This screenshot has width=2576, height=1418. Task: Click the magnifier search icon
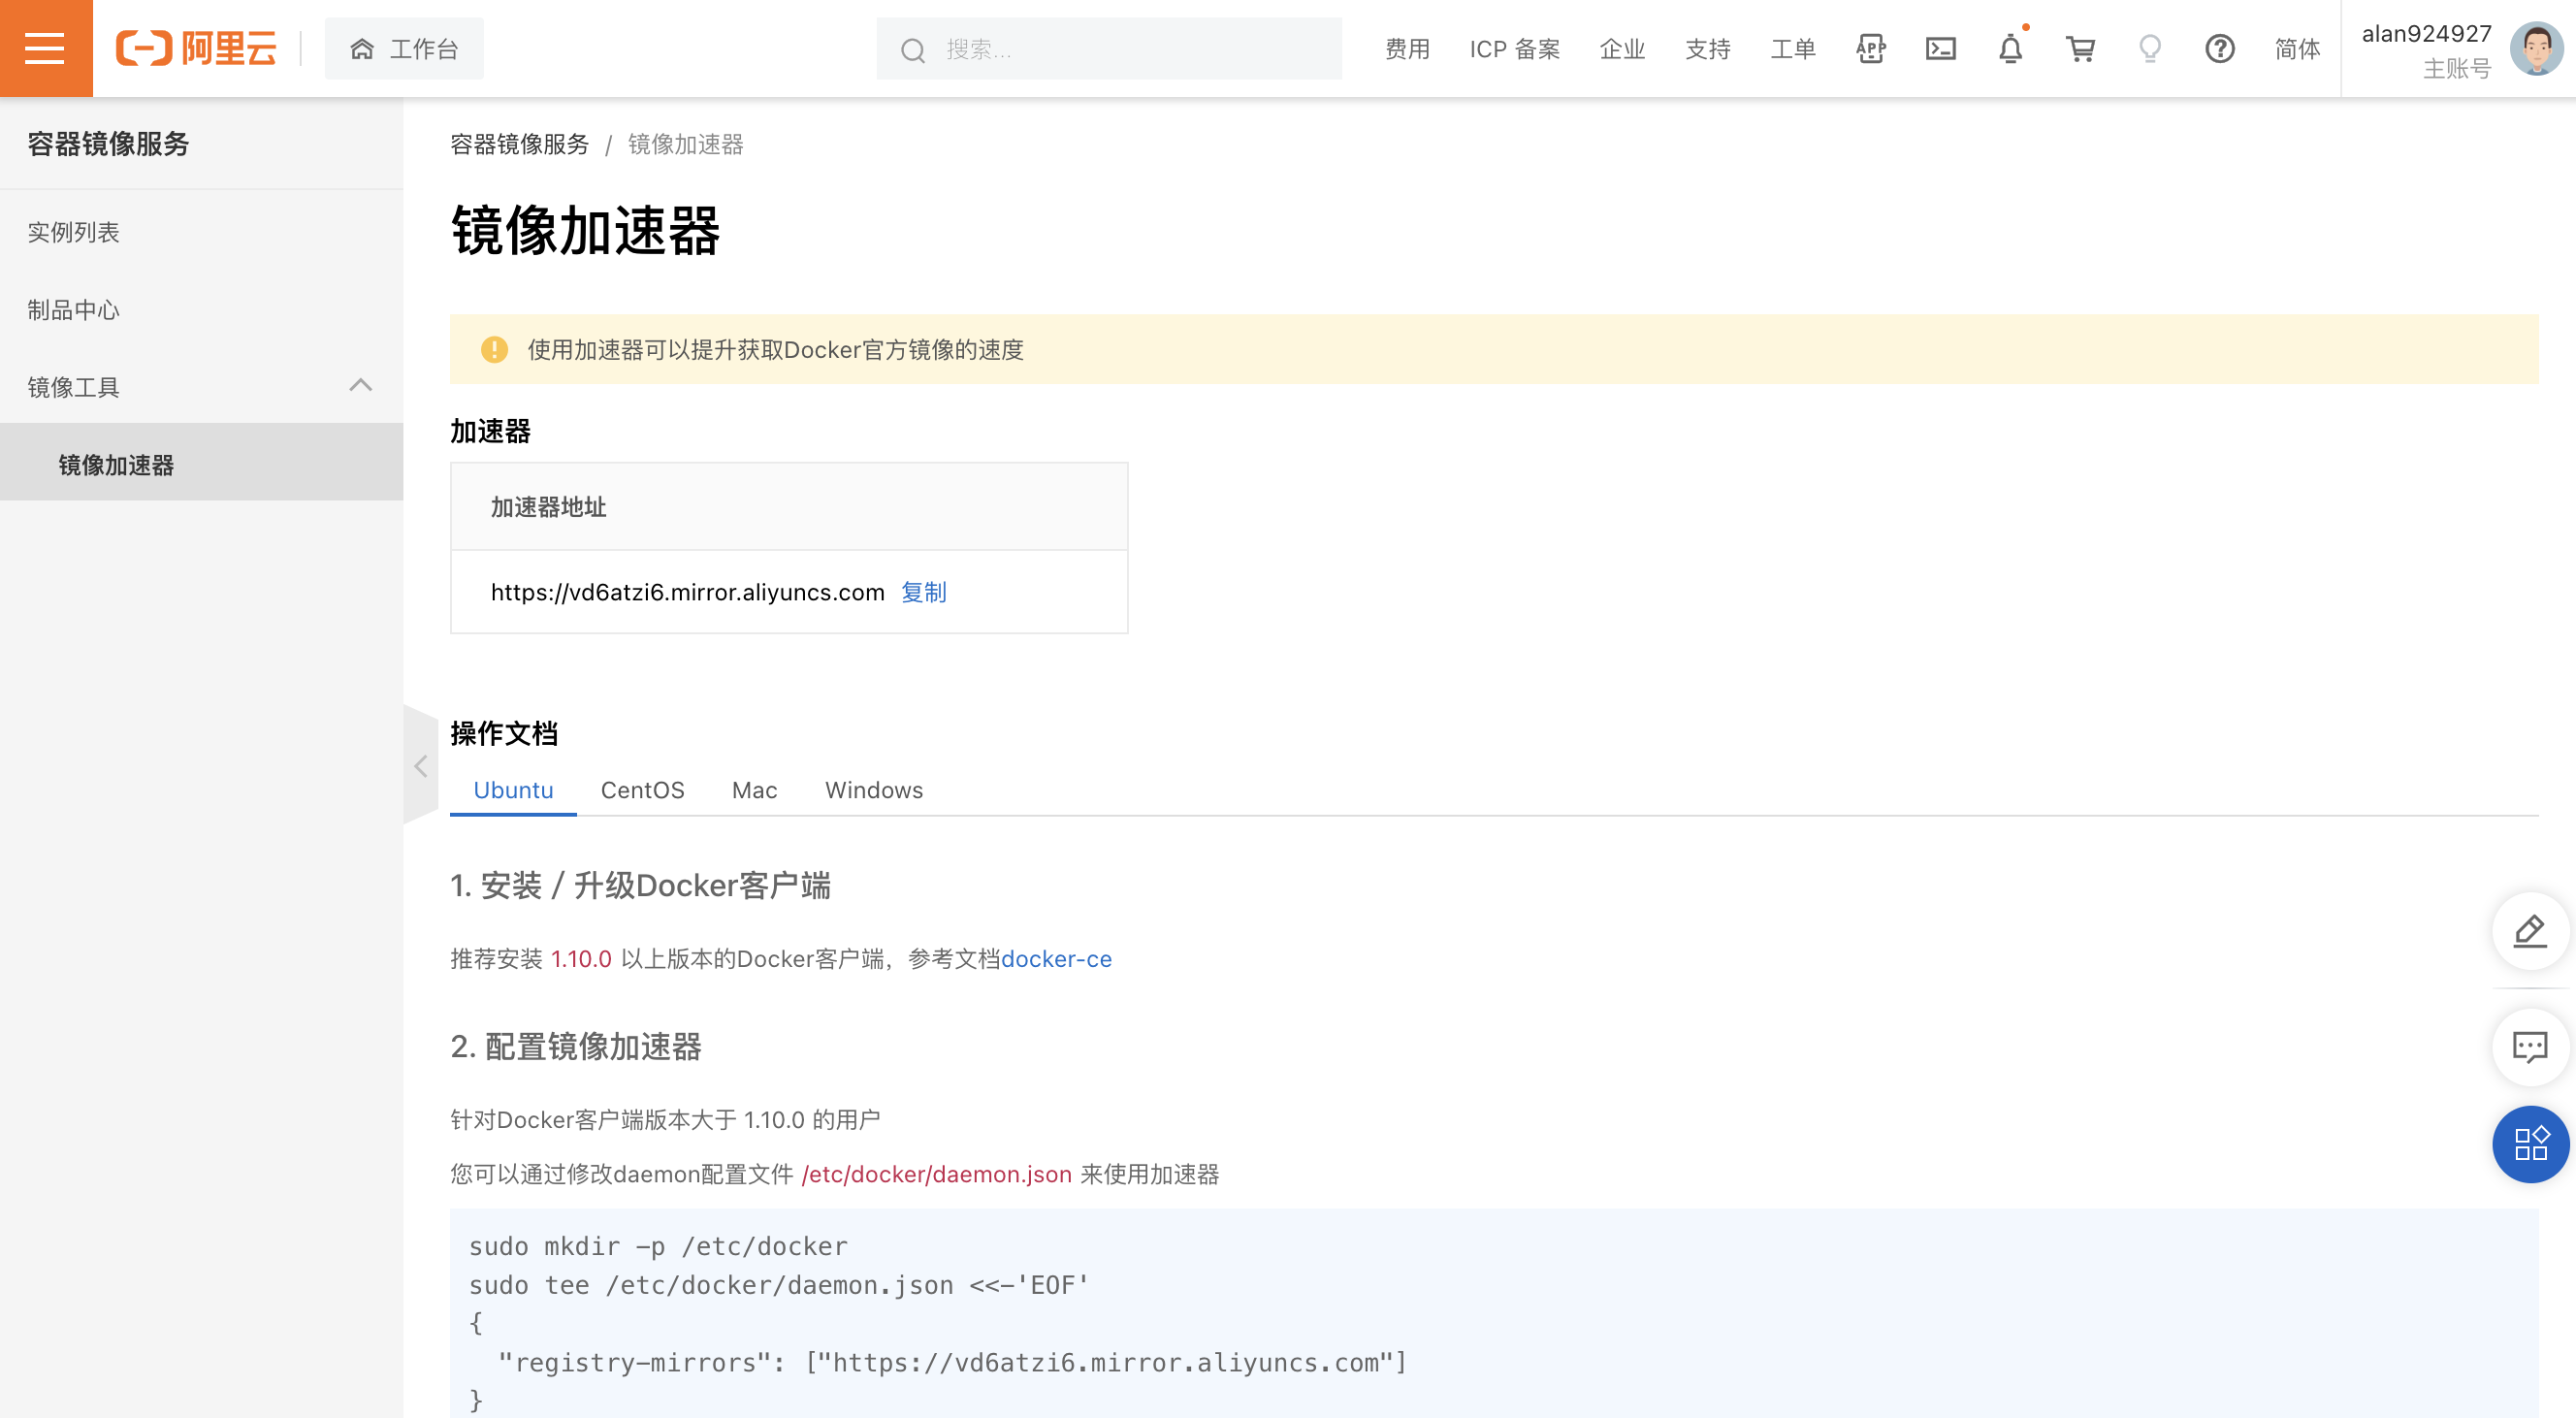point(912,50)
